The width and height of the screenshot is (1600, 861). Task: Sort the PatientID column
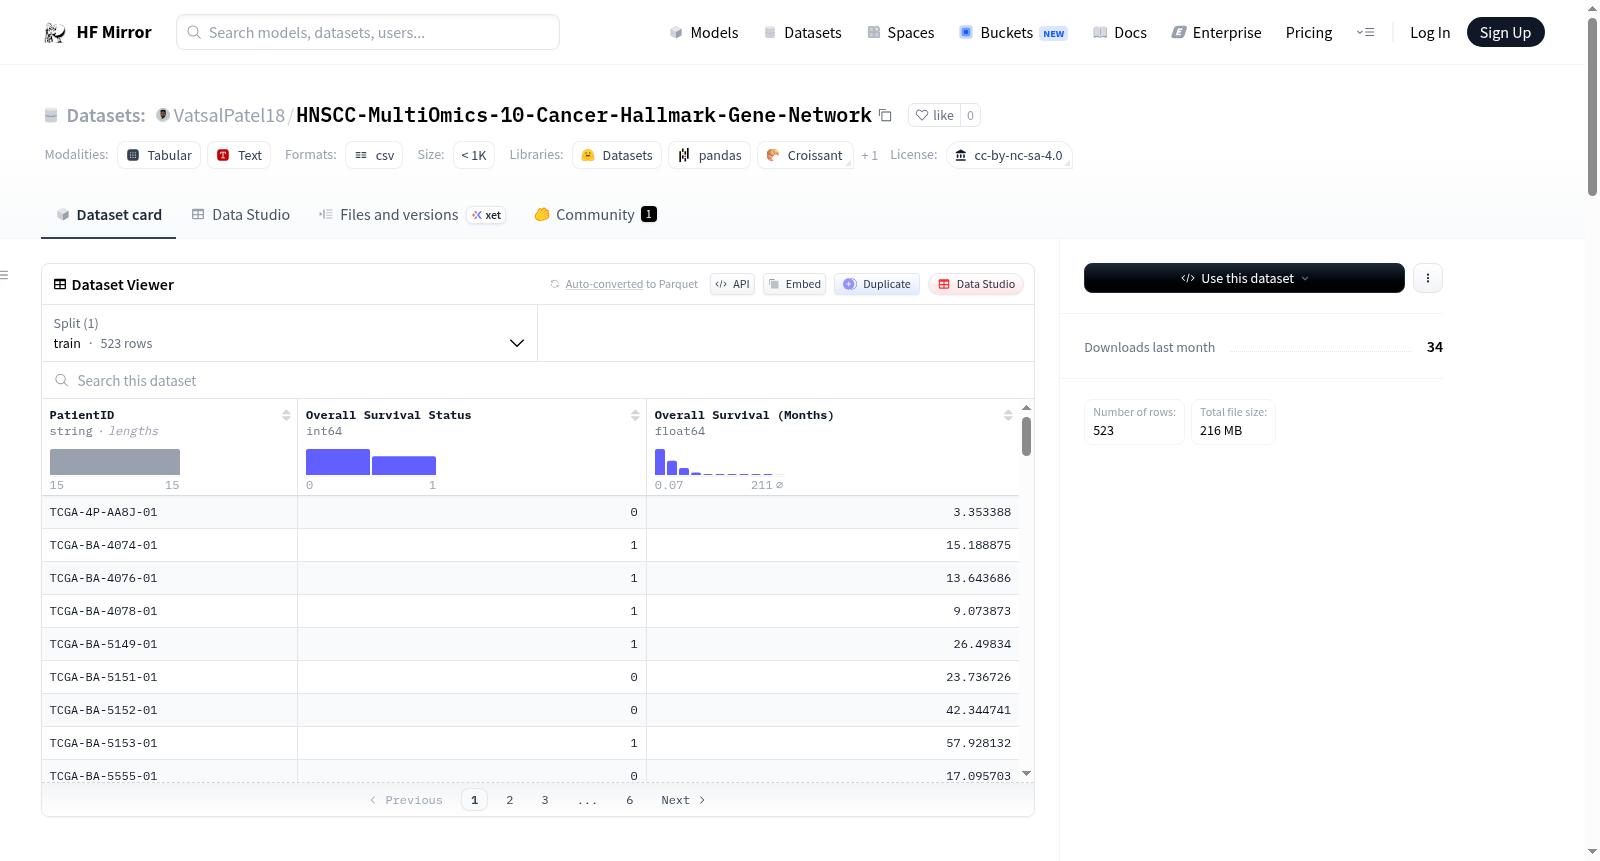coord(286,415)
